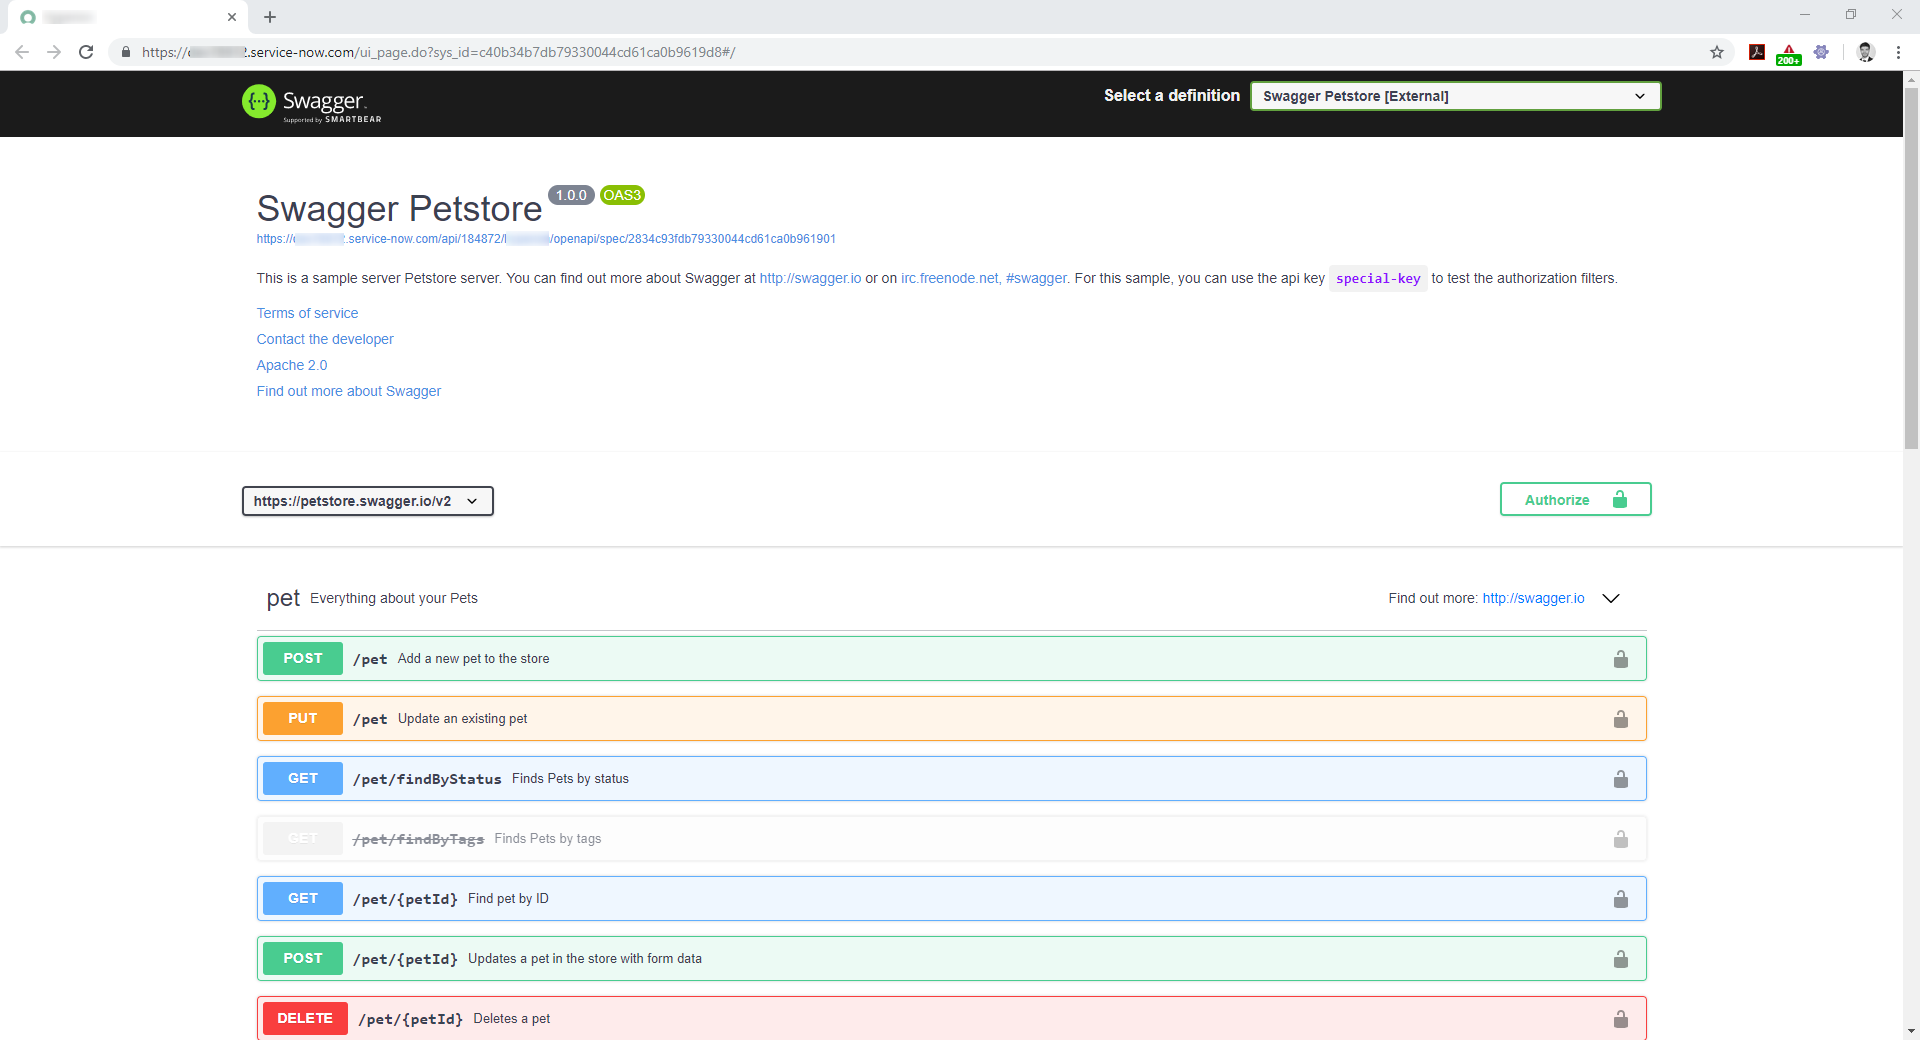Expand deprecated GET /pet/findByTags operation
This screenshot has width=1920, height=1040.
pos(951,839)
